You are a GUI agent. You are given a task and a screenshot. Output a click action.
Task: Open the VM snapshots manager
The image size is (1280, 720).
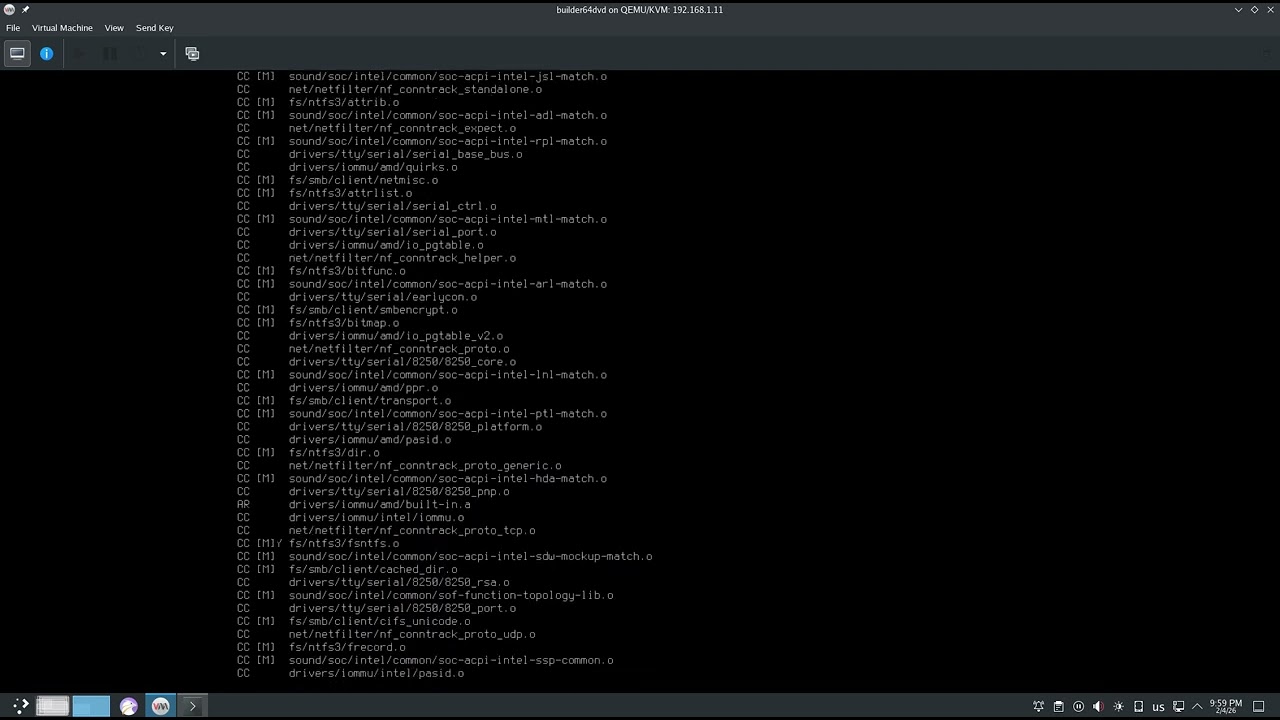coord(192,54)
